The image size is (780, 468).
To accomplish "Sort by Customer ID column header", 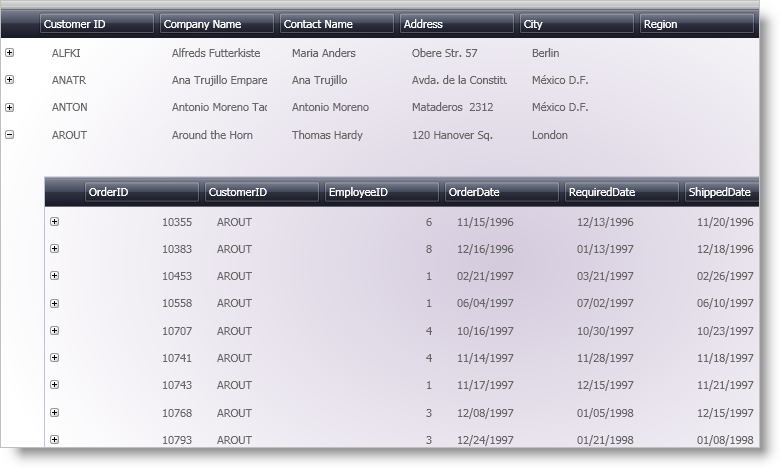I will click(97, 24).
